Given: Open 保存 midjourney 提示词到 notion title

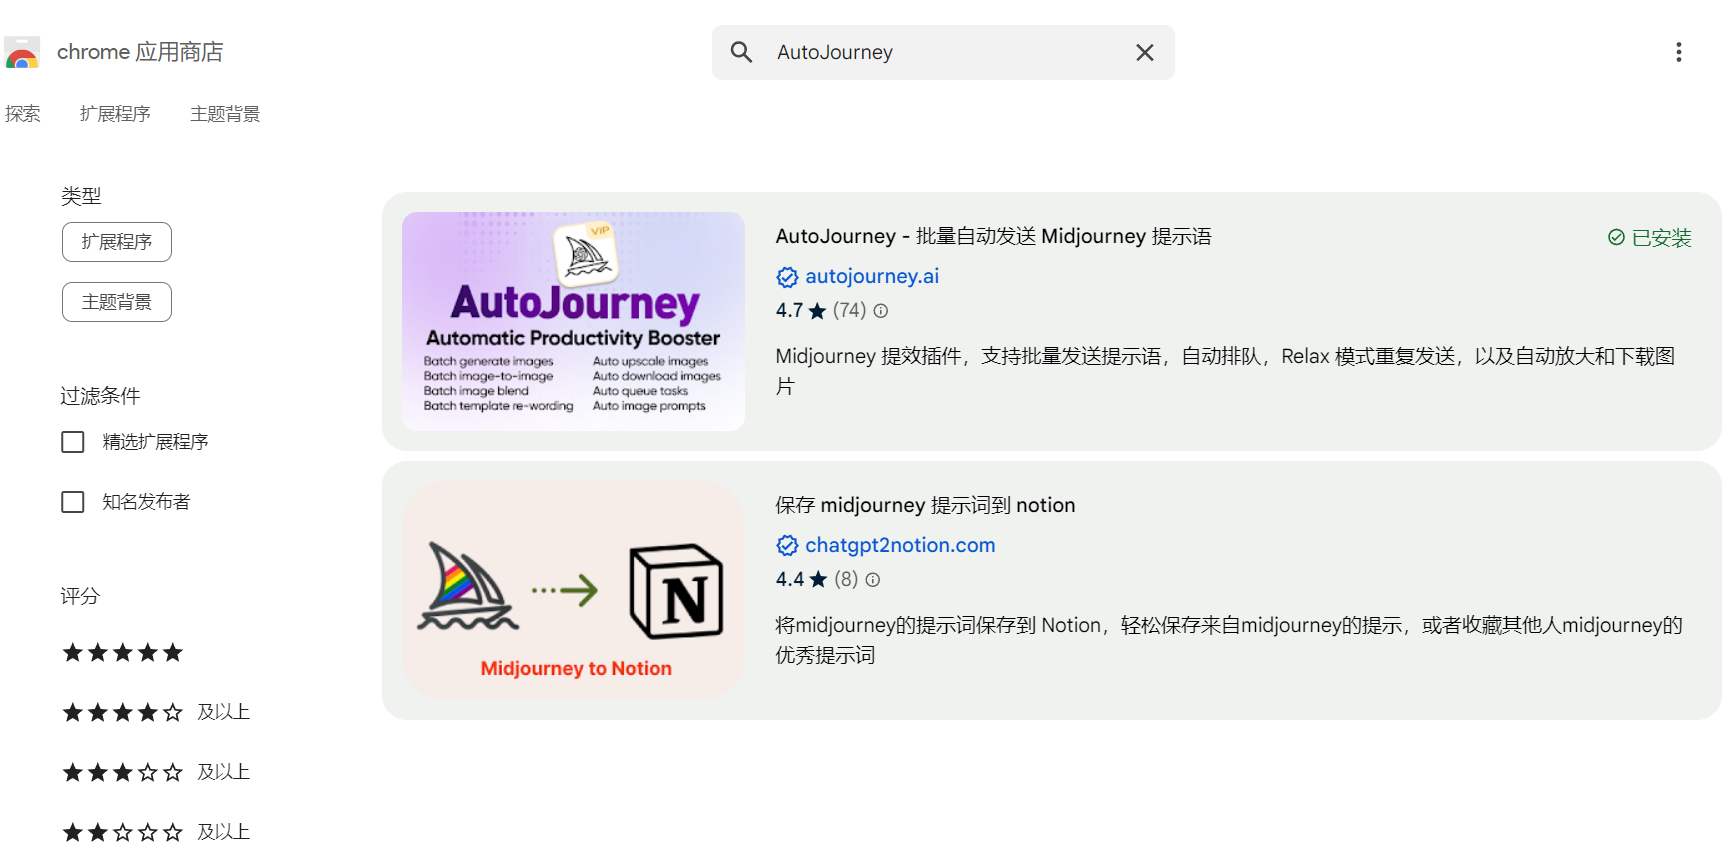Looking at the screenshot, I should 925,505.
